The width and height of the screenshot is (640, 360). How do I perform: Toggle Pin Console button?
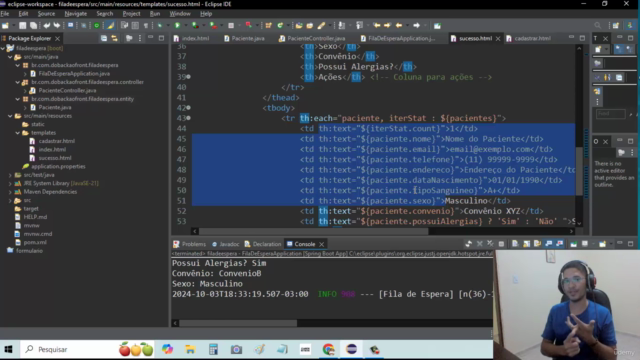tap(573, 244)
